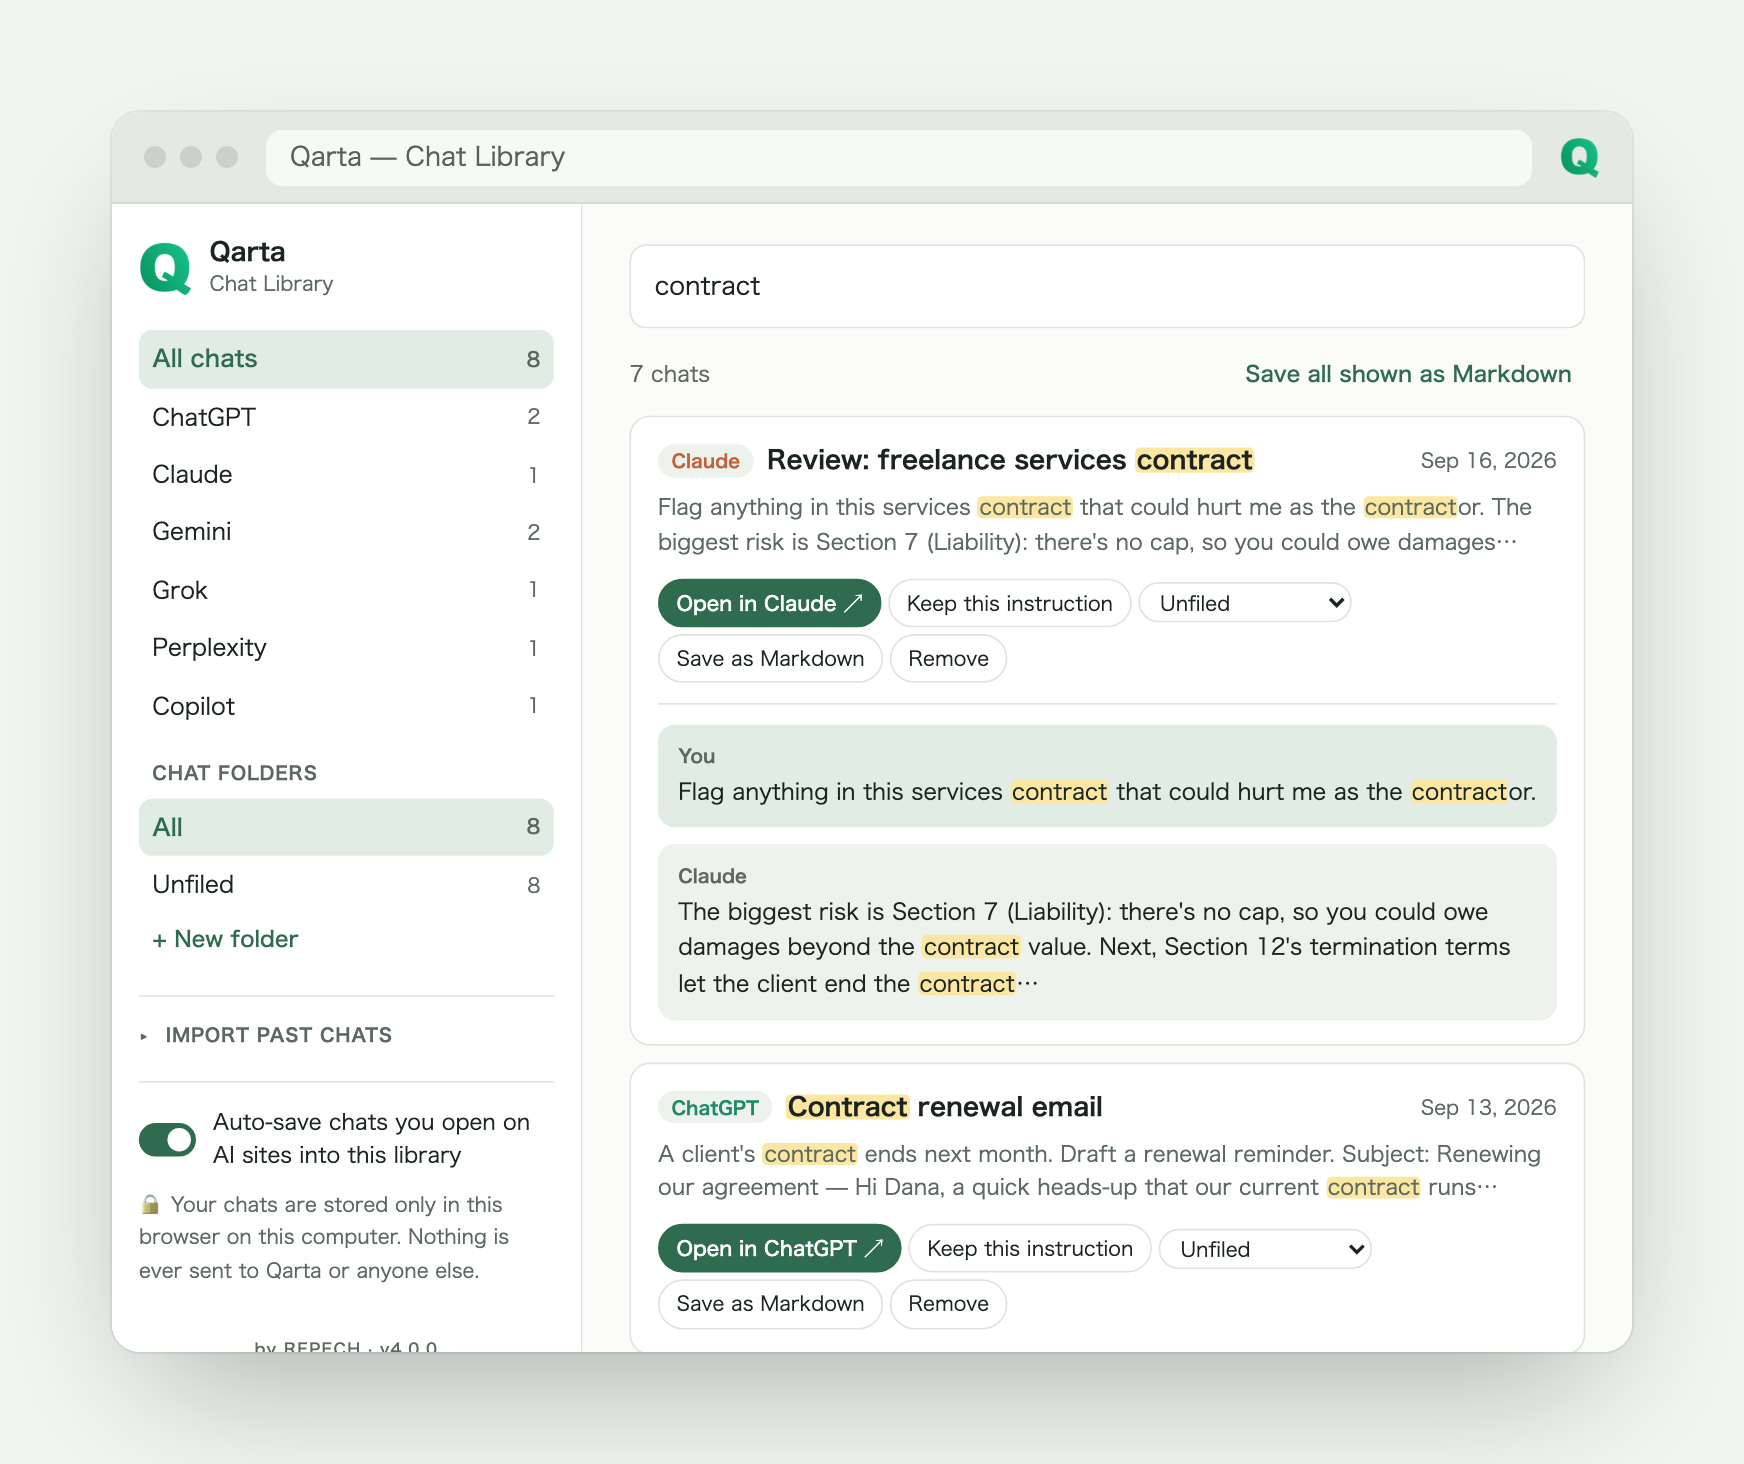
Task: Click the 'You' message in the Claude chat
Action: coord(1107,776)
